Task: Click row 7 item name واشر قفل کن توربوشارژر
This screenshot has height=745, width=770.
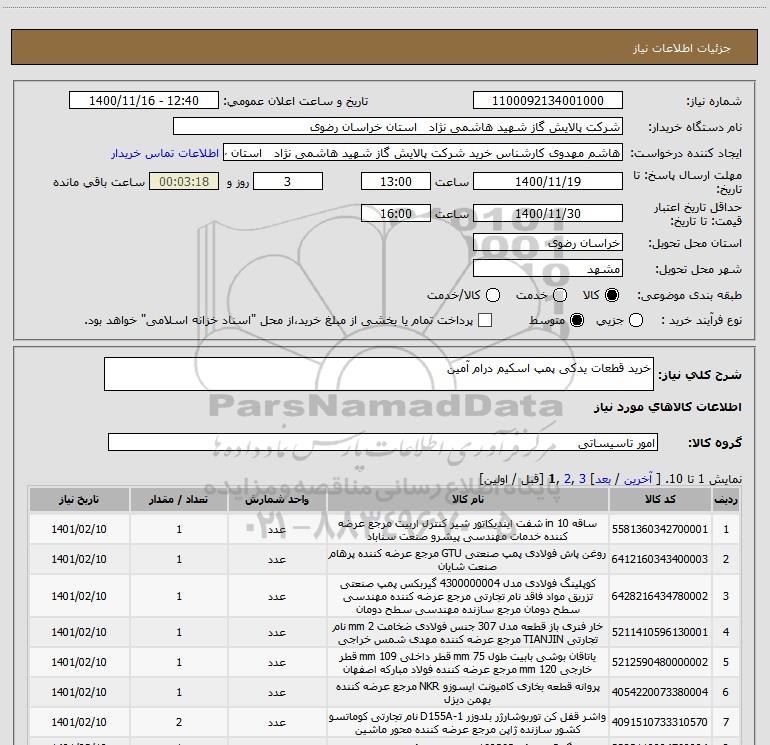Action: (x=468, y=723)
